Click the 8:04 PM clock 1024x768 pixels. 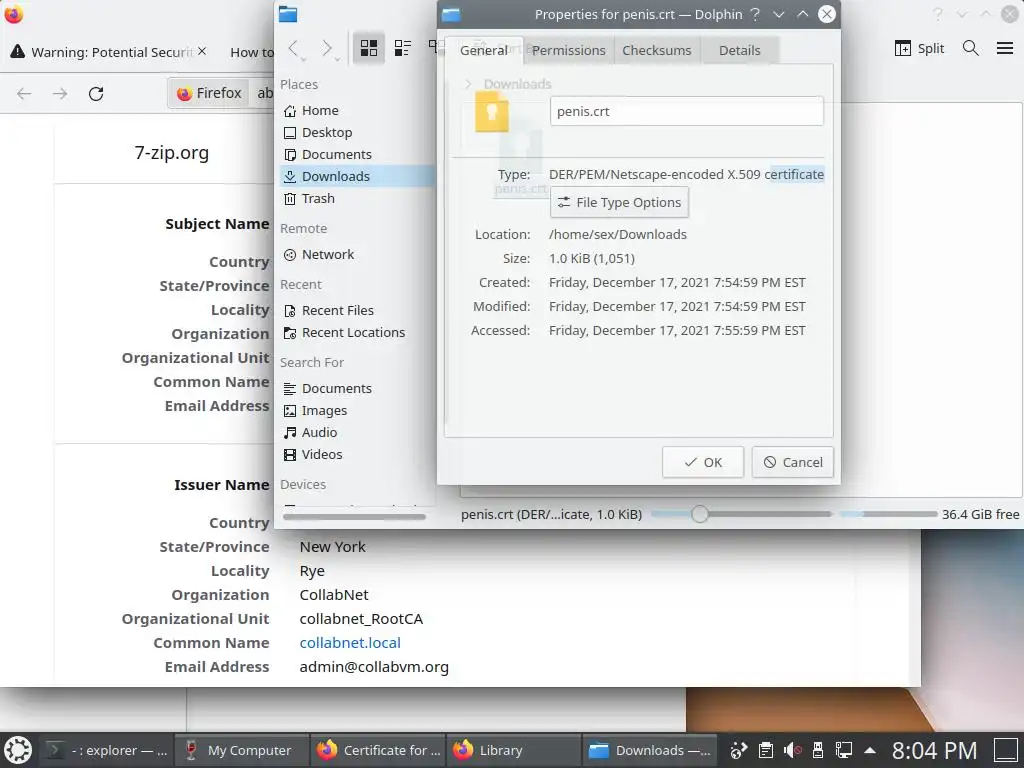(x=934, y=750)
